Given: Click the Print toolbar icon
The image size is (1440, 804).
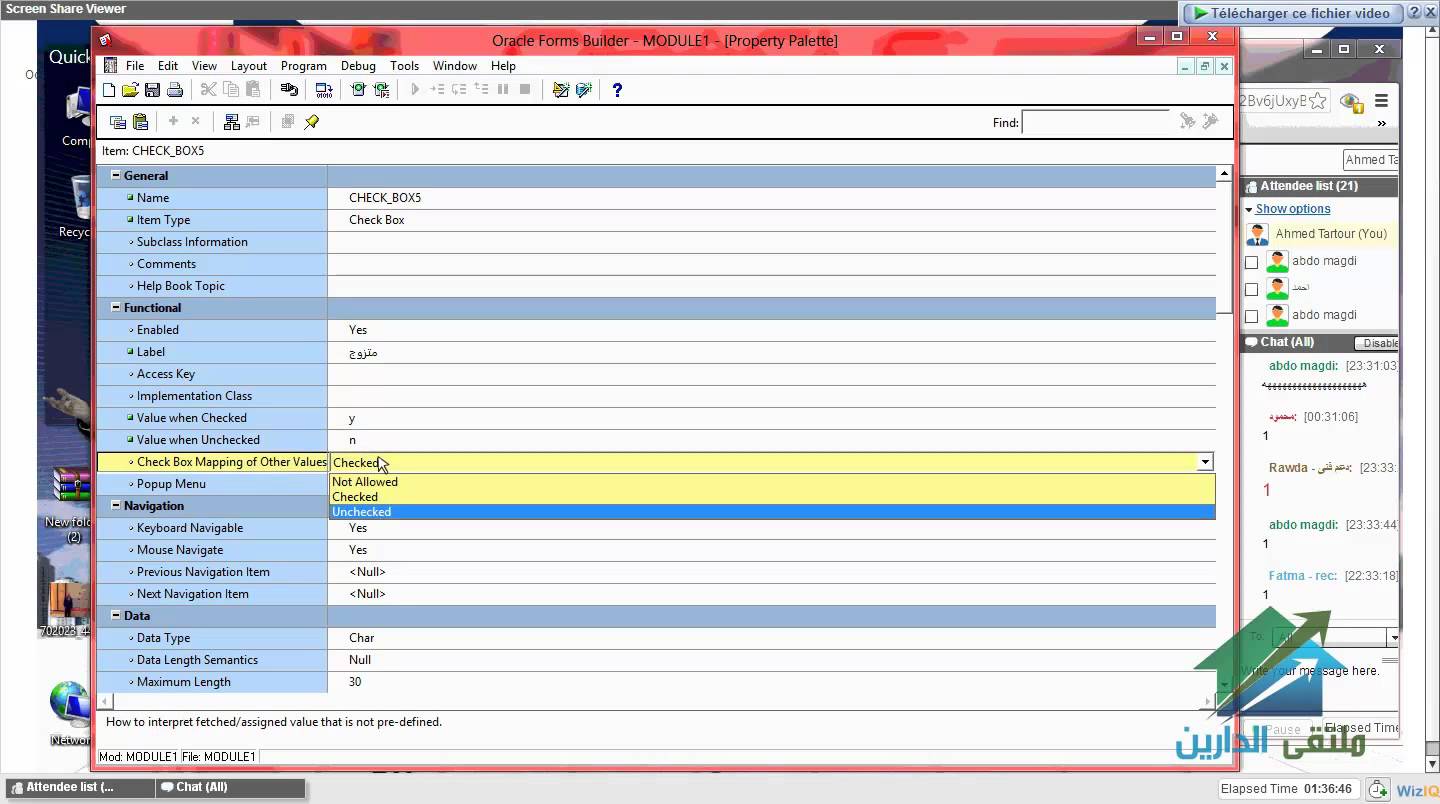Looking at the screenshot, I should point(175,90).
